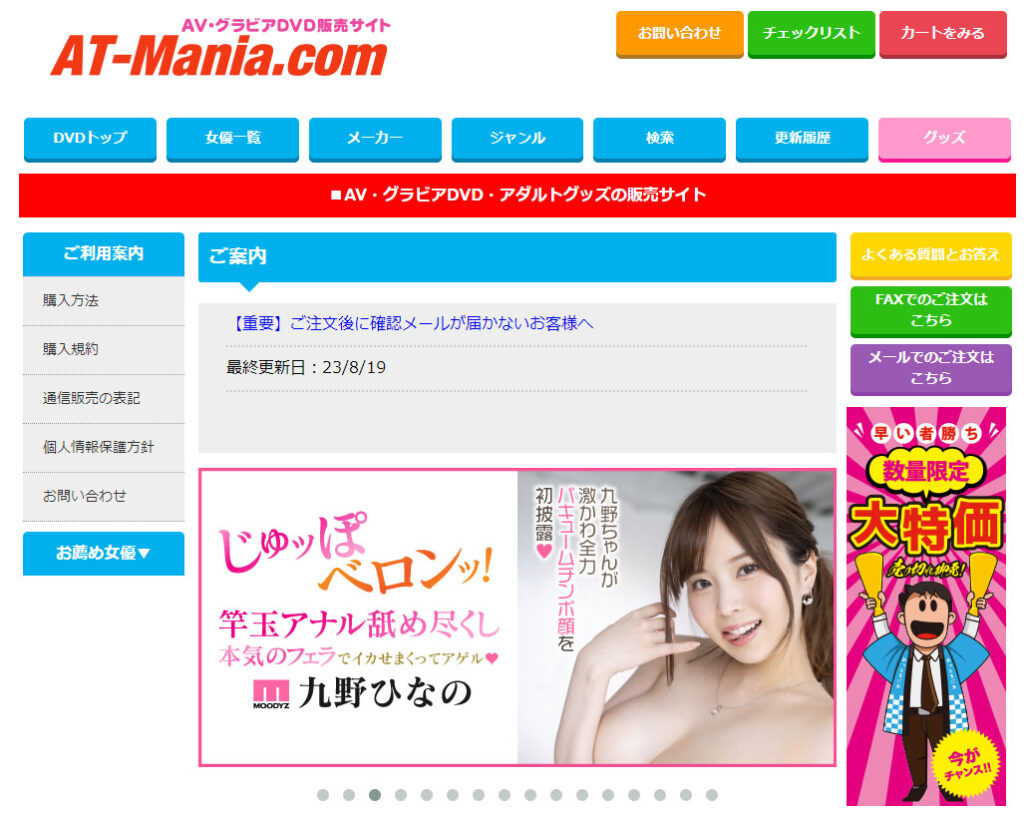The image size is (1024, 814).
Task: Open the 更新履歴 navigation tab
Action: 802,139
